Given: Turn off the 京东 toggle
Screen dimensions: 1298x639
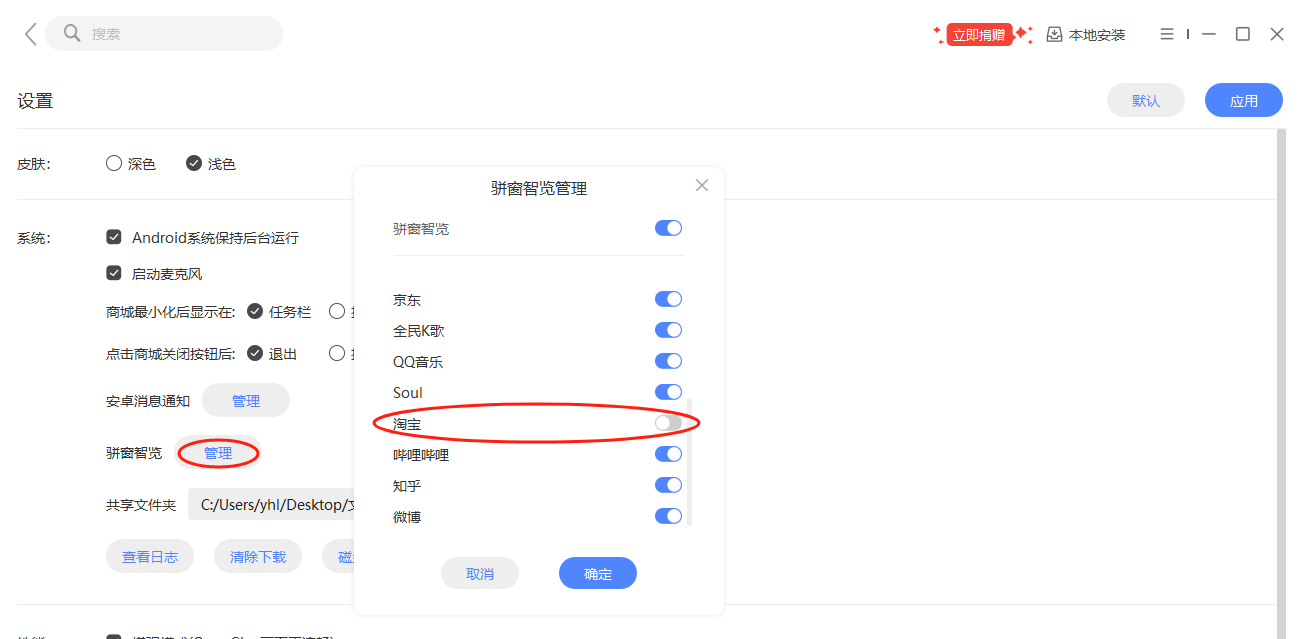Looking at the screenshot, I should tap(668, 299).
